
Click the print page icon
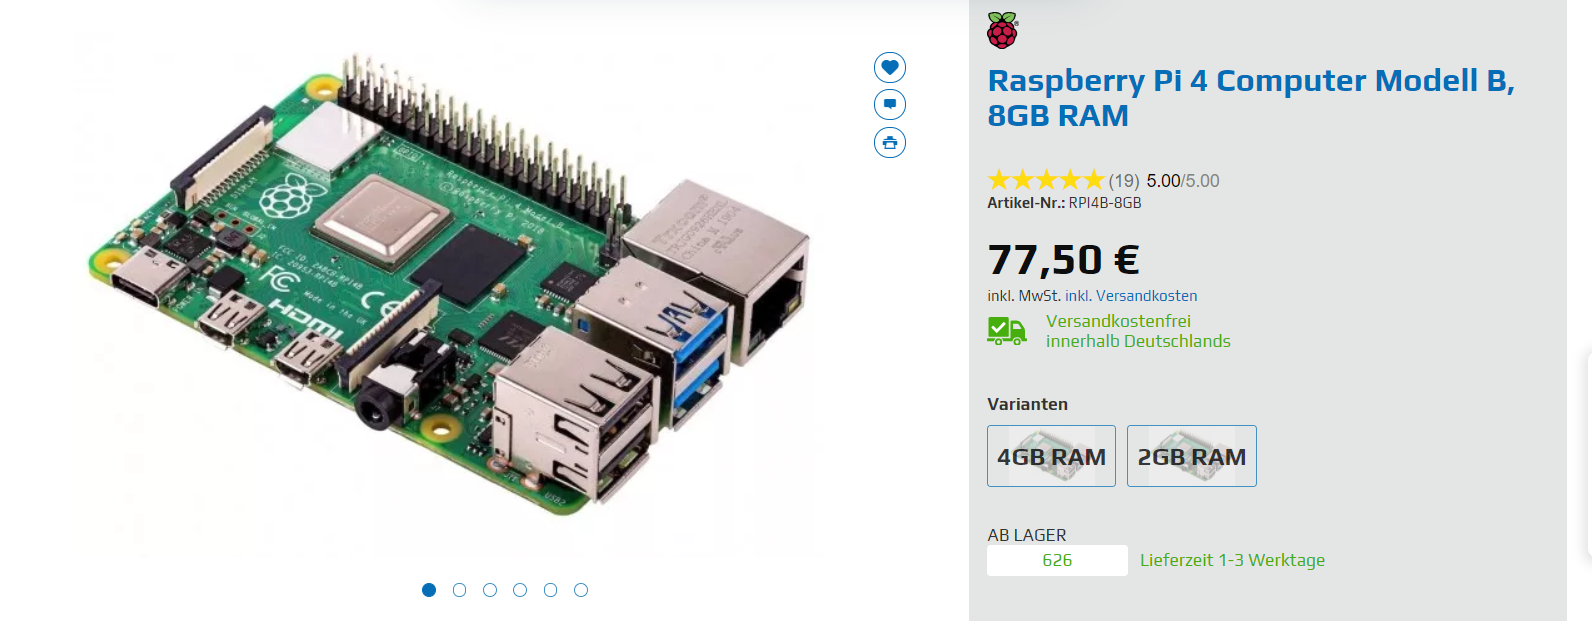(x=890, y=142)
